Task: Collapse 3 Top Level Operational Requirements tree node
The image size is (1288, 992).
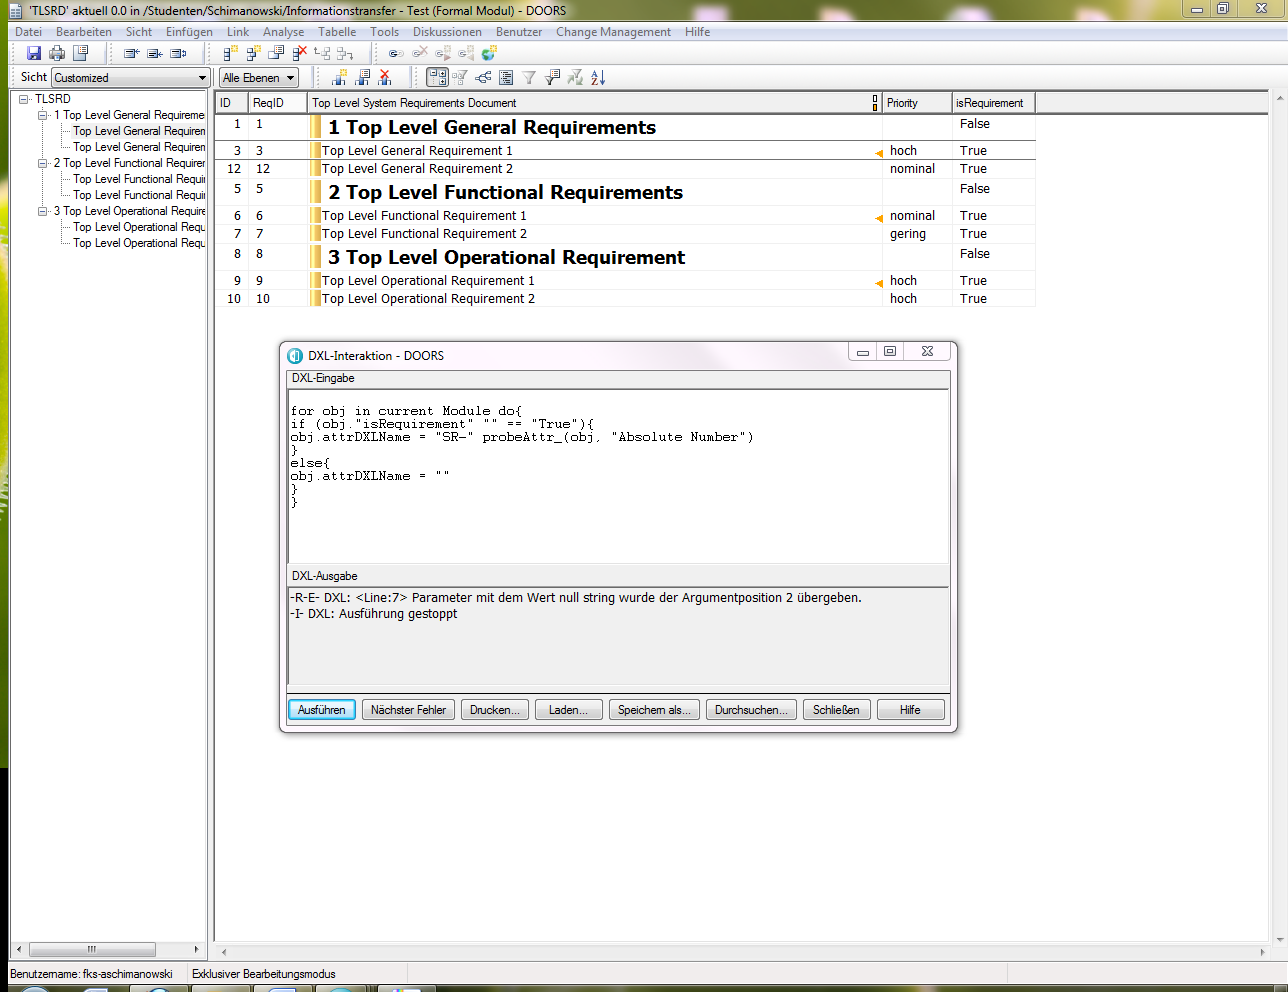Action: pyautogui.click(x=43, y=211)
